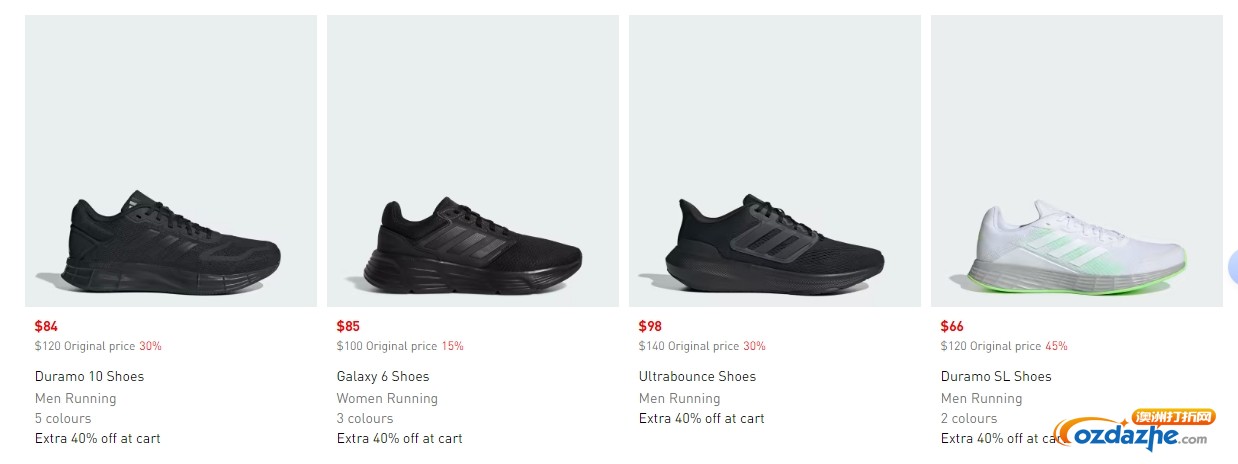Click the Ultrabounce Shoes title
This screenshot has width=1238, height=464.
click(x=697, y=377)
